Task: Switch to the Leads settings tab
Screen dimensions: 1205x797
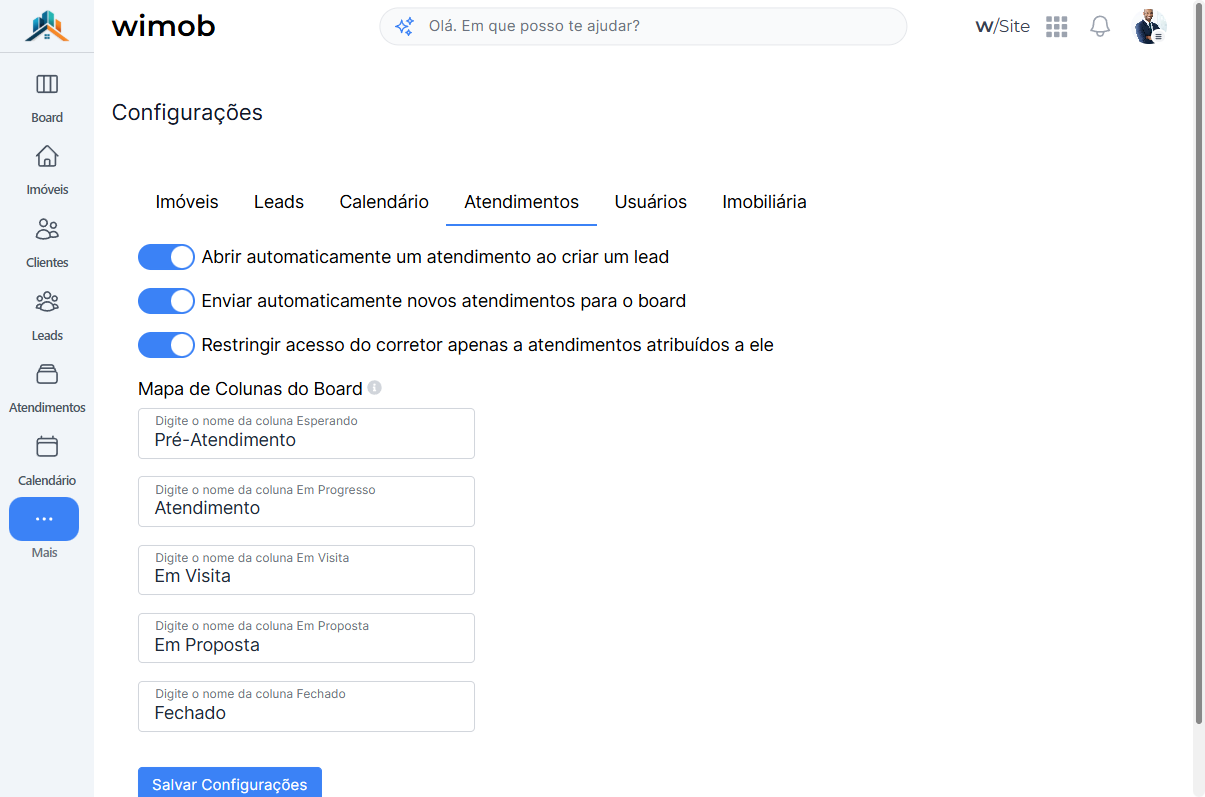Action: (x=279, y=202)
